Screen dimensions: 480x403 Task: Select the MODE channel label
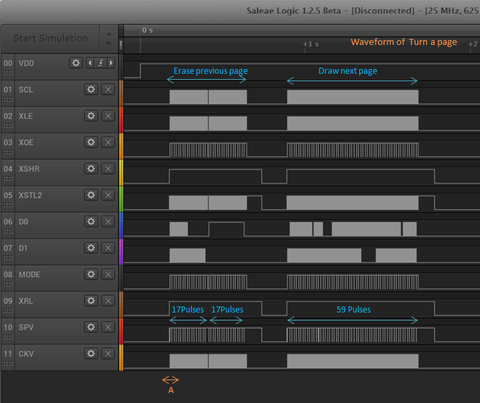(29, 275)
